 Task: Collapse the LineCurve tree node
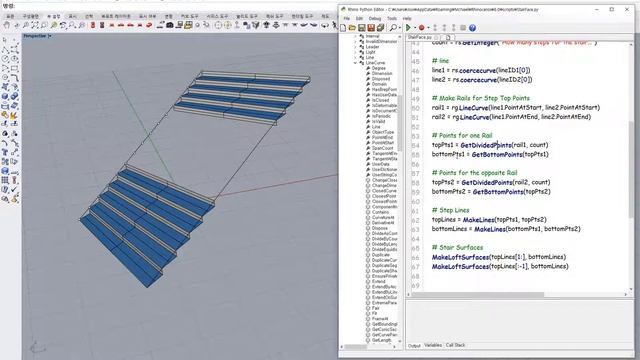click(355, 63)
